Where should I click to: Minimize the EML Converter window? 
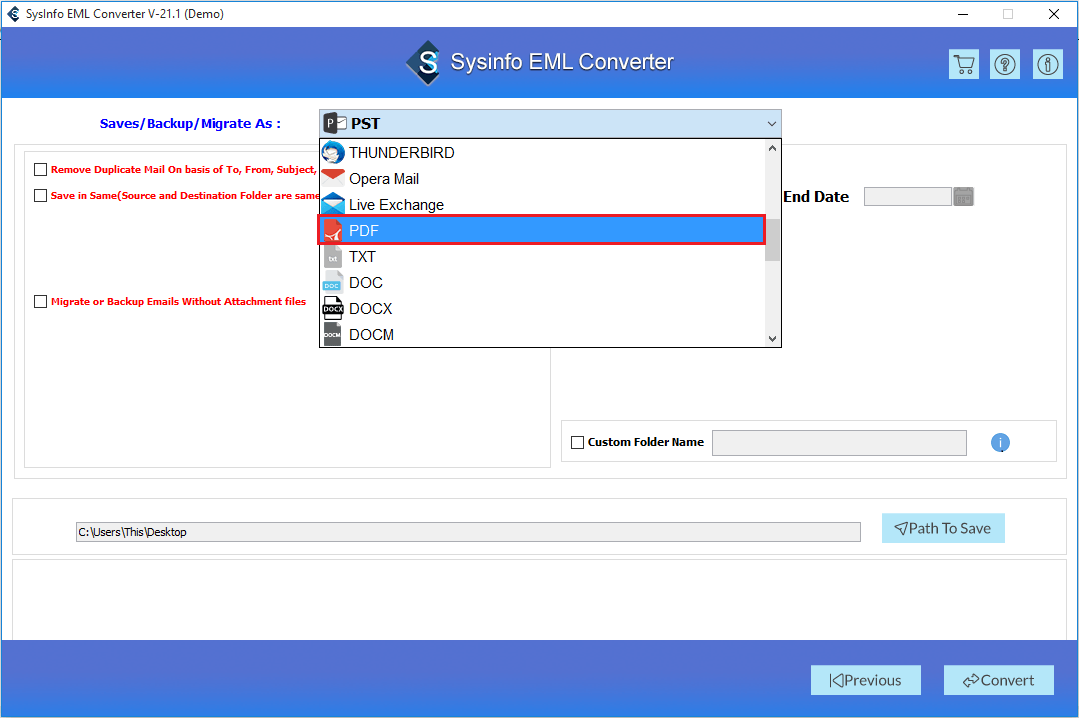pos(963,14)
